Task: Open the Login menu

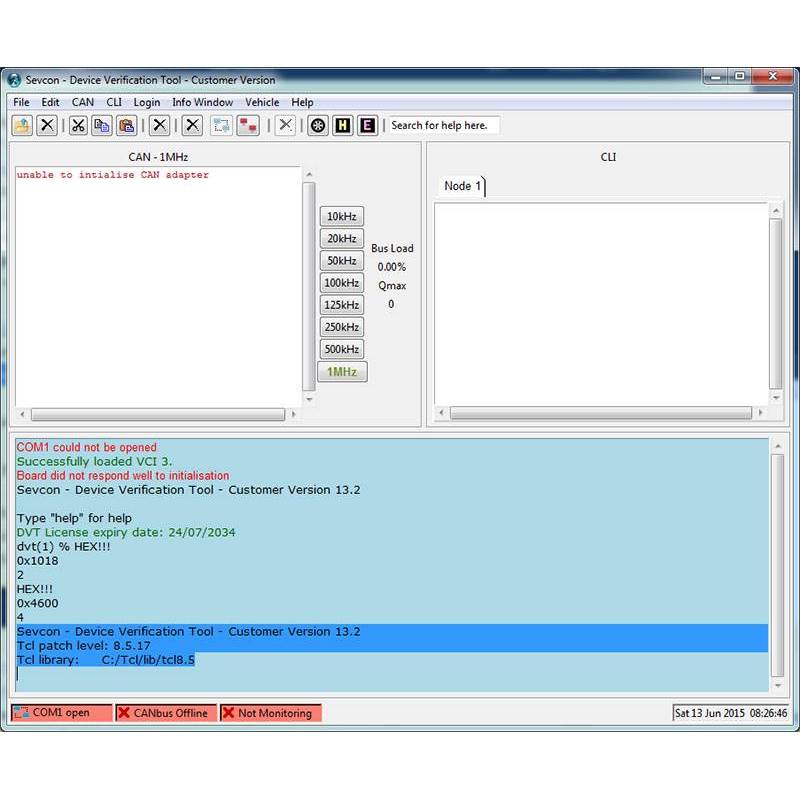Action: click(147, 102)
